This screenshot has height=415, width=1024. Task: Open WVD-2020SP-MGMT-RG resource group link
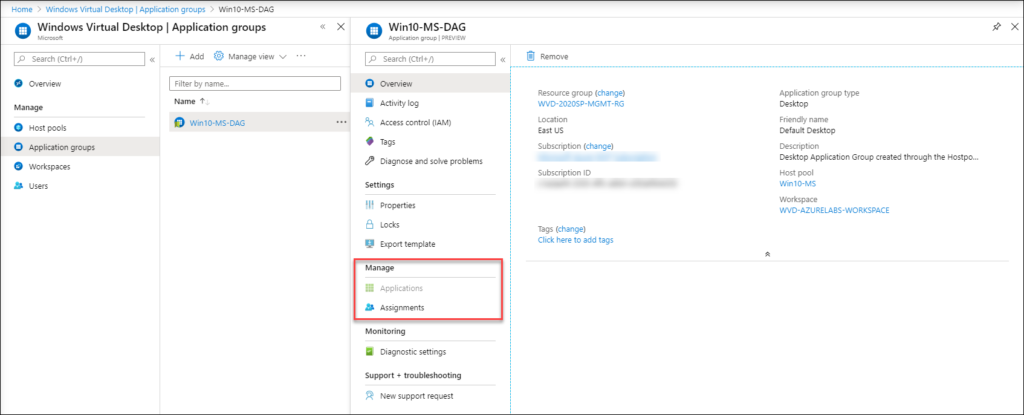point(581,103)
